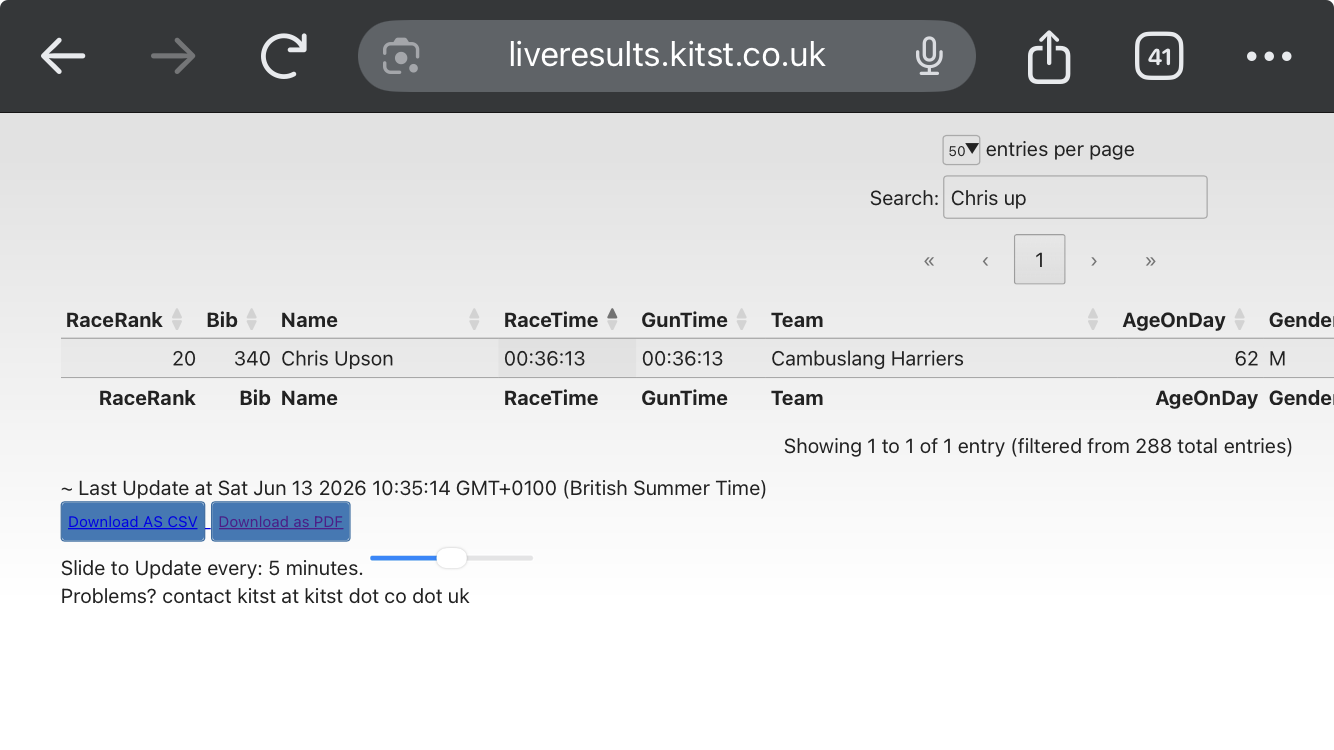The image size is (1334, 750).
Task: Select page 1 in pagination
Action: click(1039, 260)
